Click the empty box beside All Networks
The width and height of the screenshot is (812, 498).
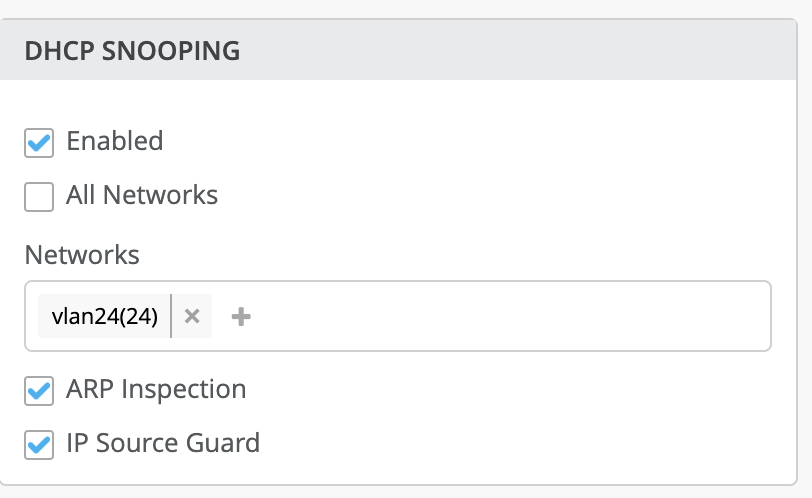(x=39, y=196)
